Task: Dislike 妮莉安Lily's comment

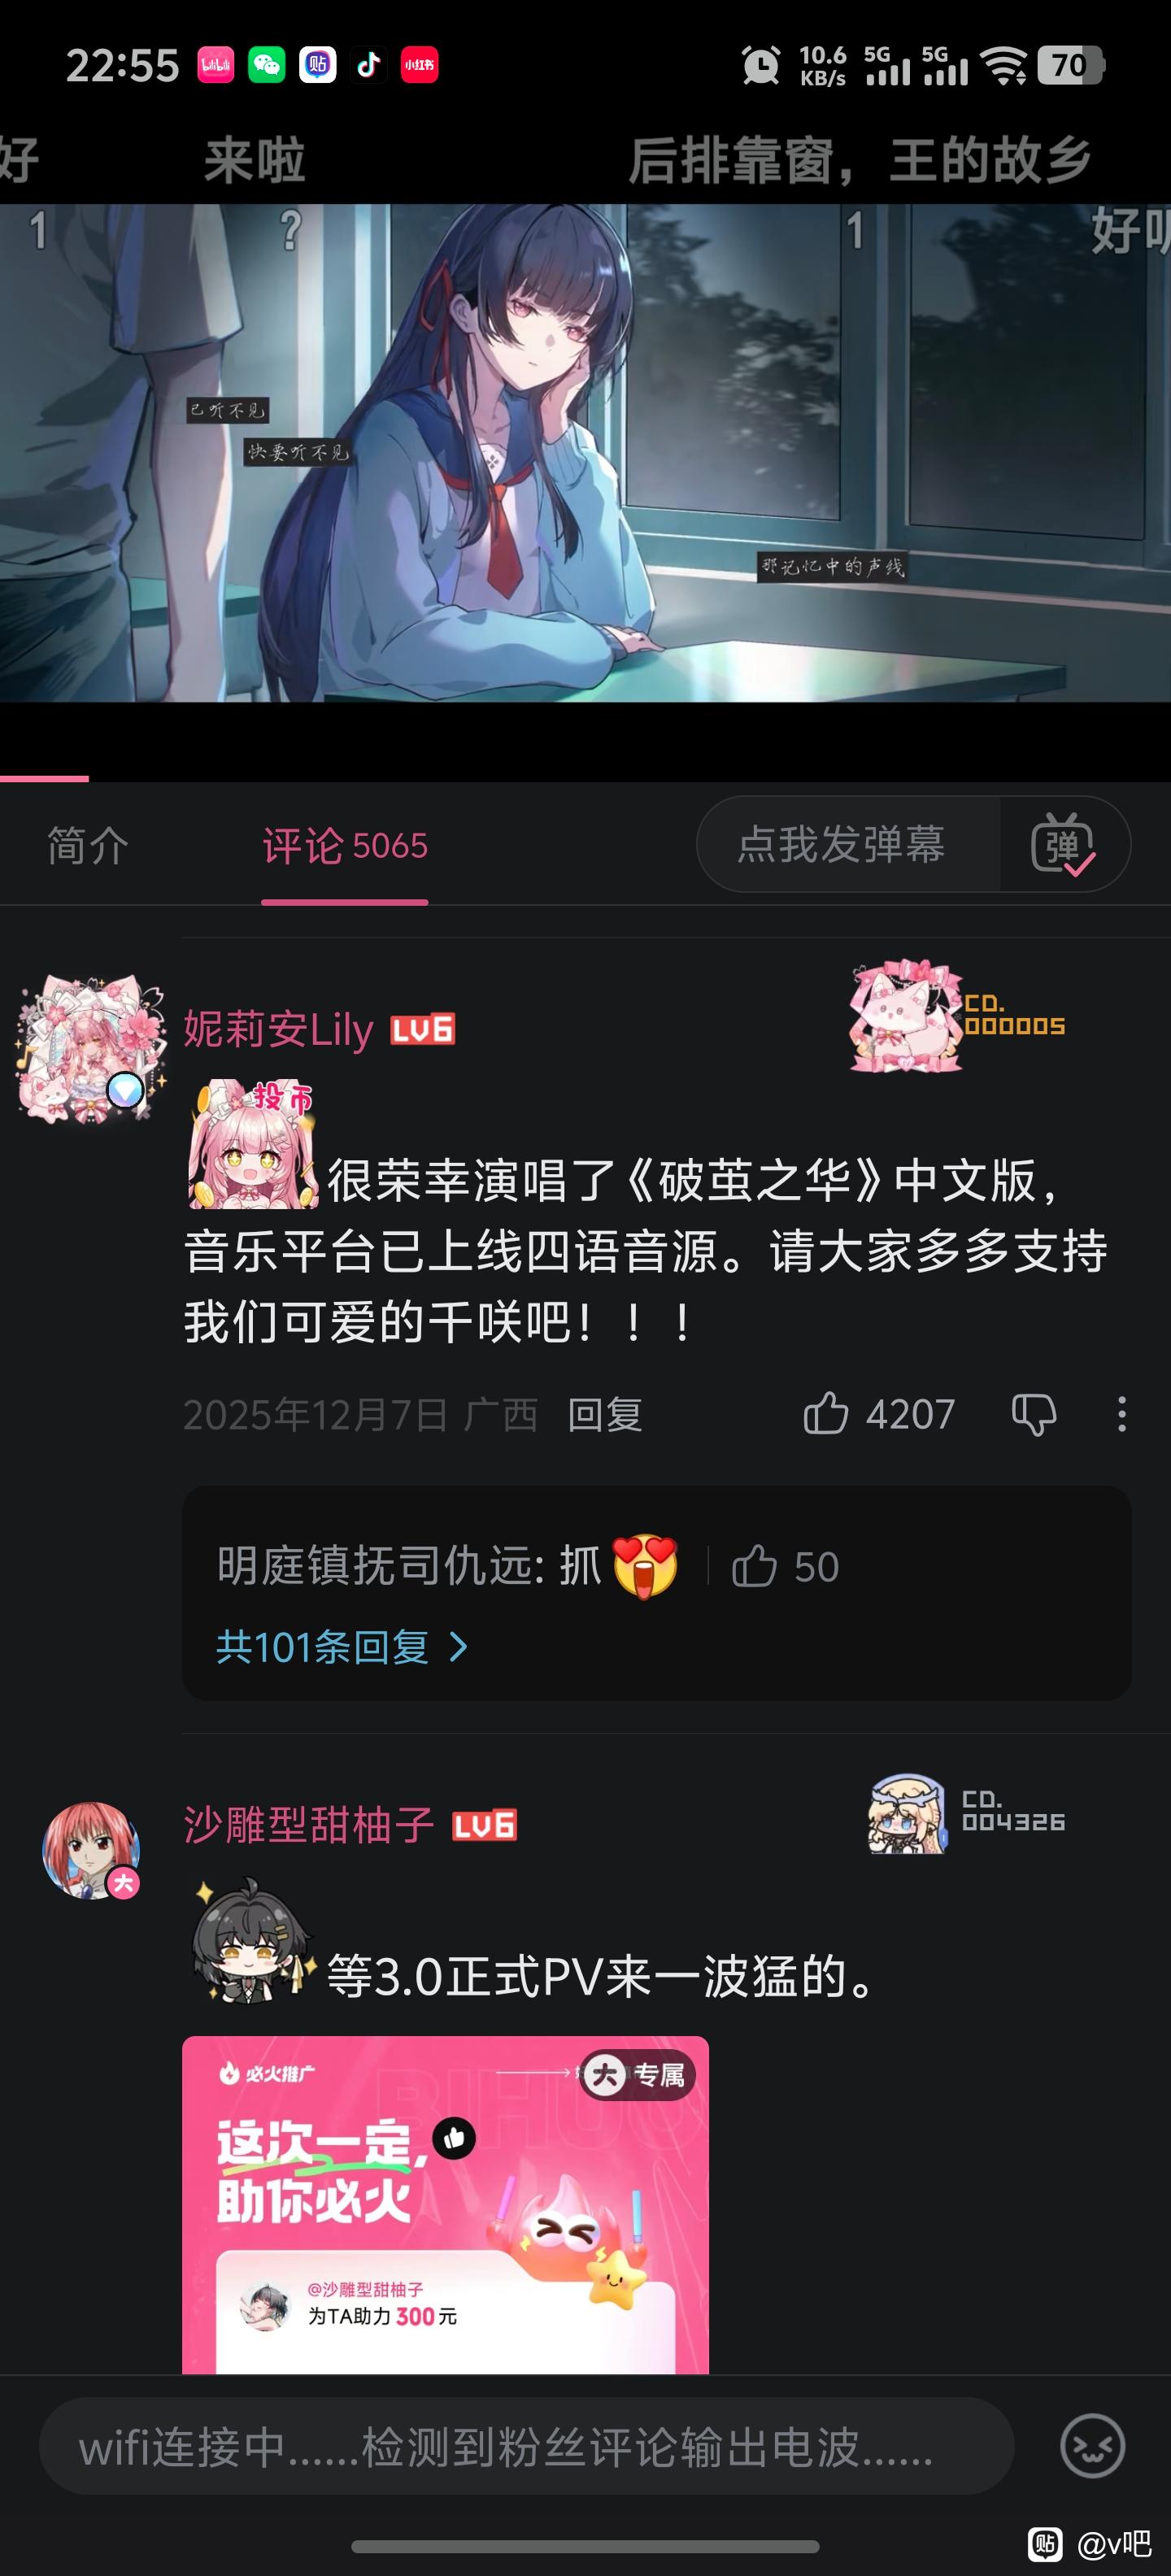Action: pos(1034,1415)
